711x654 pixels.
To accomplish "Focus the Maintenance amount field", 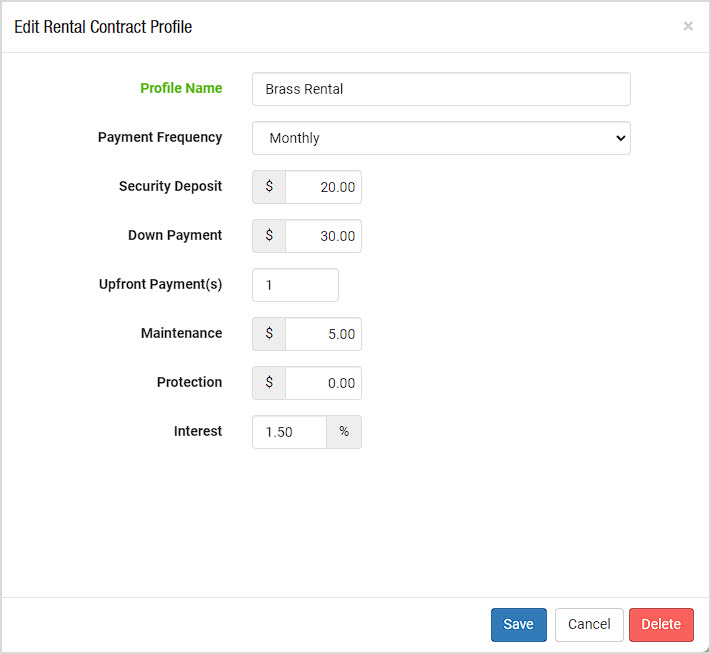I will (323, 334).
